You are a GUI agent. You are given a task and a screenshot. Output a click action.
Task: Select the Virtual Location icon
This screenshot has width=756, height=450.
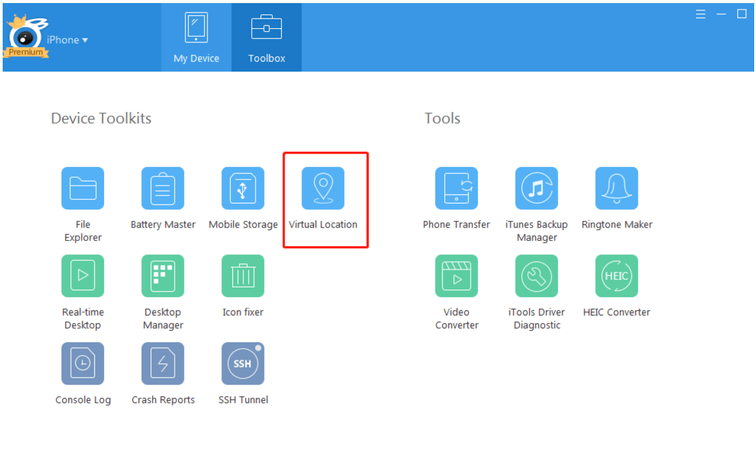[323, 188]
